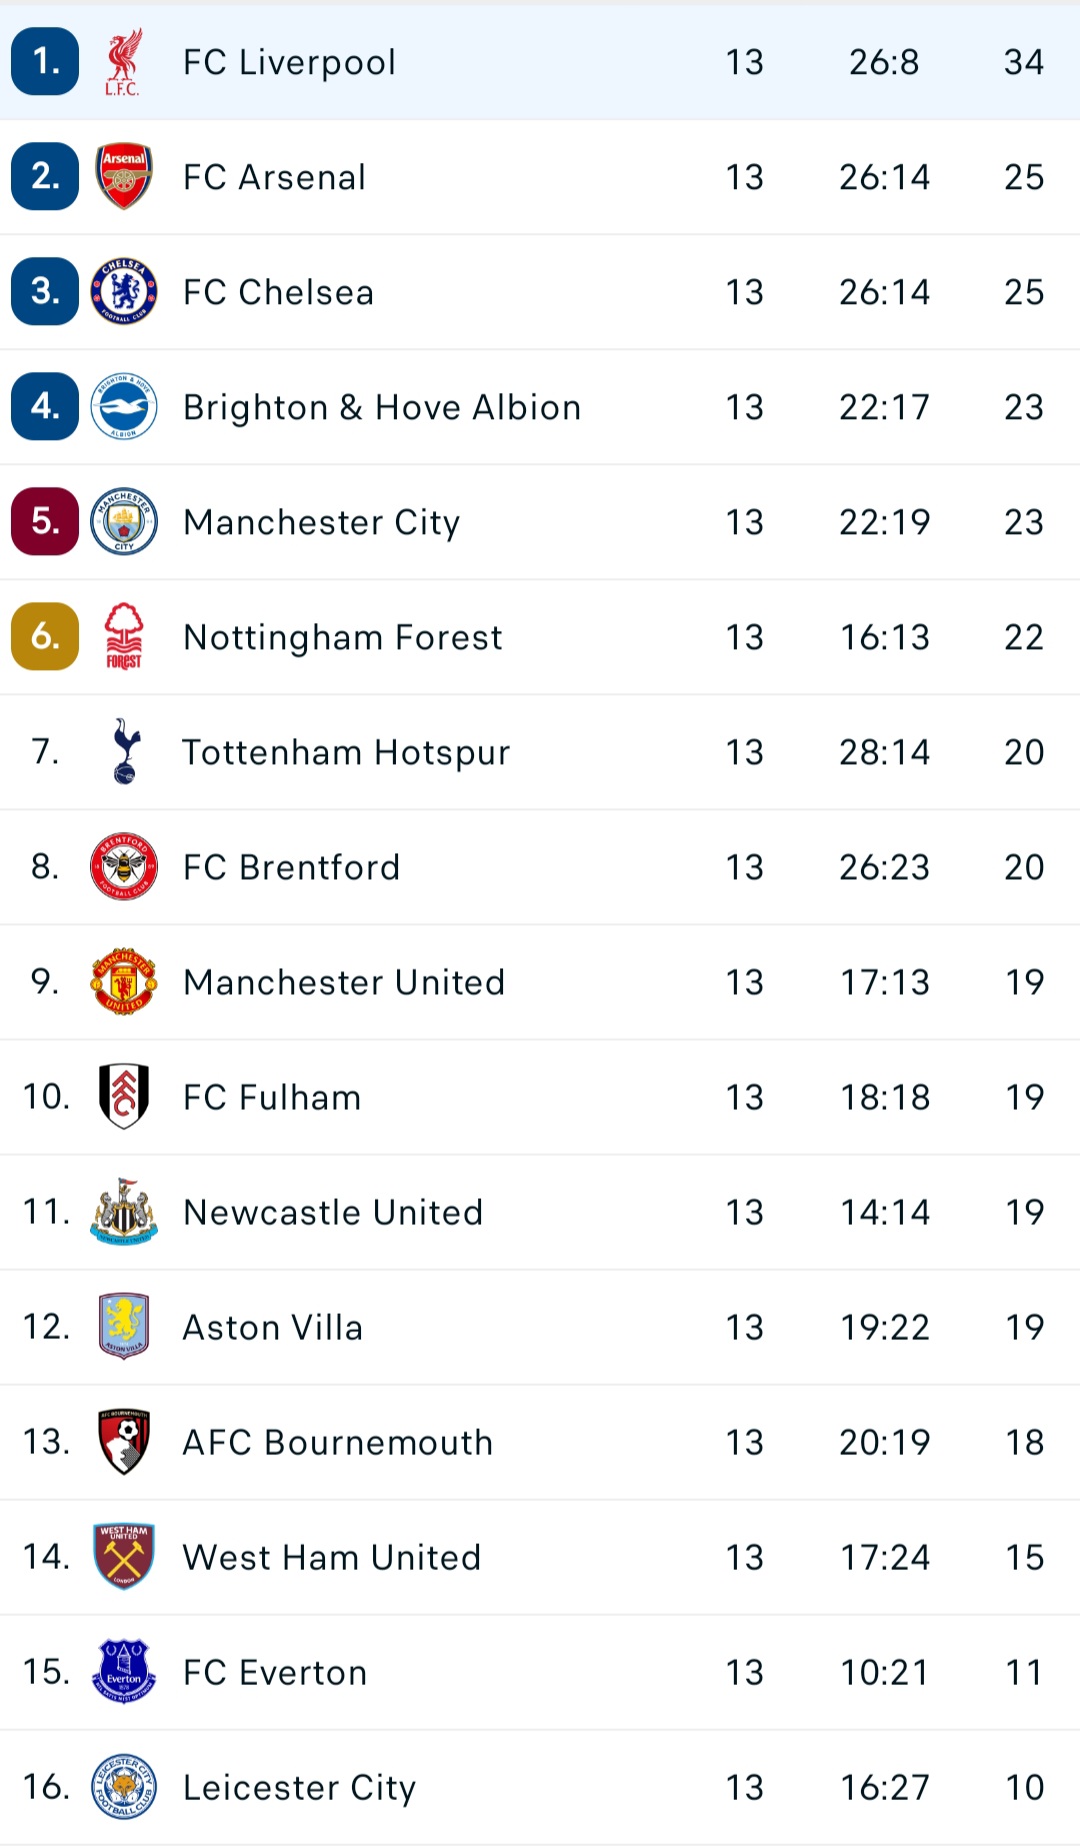Screen dimensions: 1080x1848
Task: Tap the FC Liverpool club crest
Action: pos(124,62)
